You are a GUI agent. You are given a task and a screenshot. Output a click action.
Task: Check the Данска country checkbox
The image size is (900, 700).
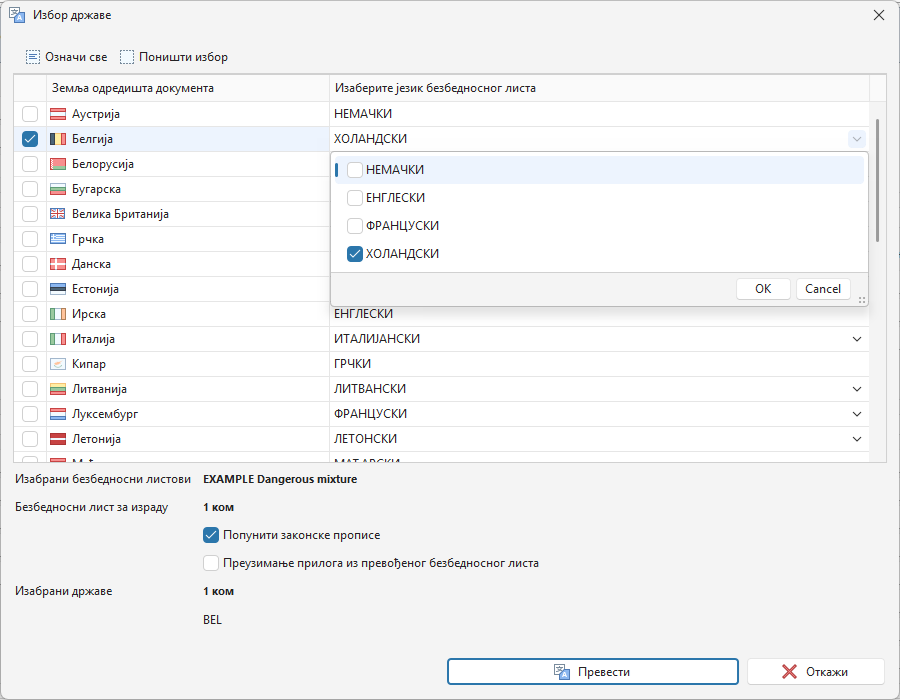(30, 264)
